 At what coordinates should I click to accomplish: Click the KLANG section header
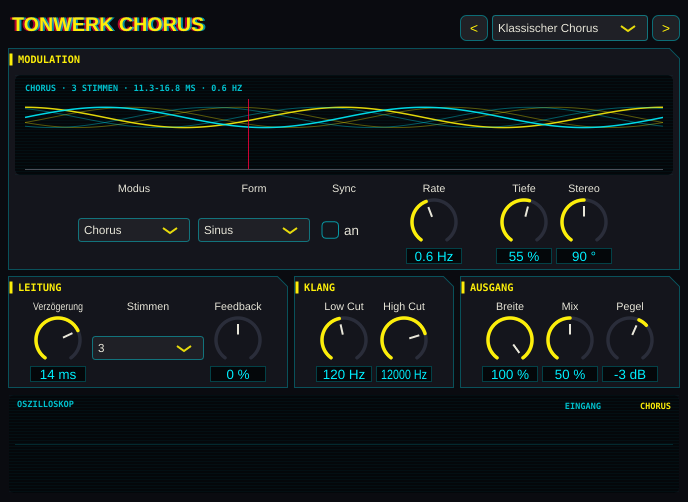point(319,287)
